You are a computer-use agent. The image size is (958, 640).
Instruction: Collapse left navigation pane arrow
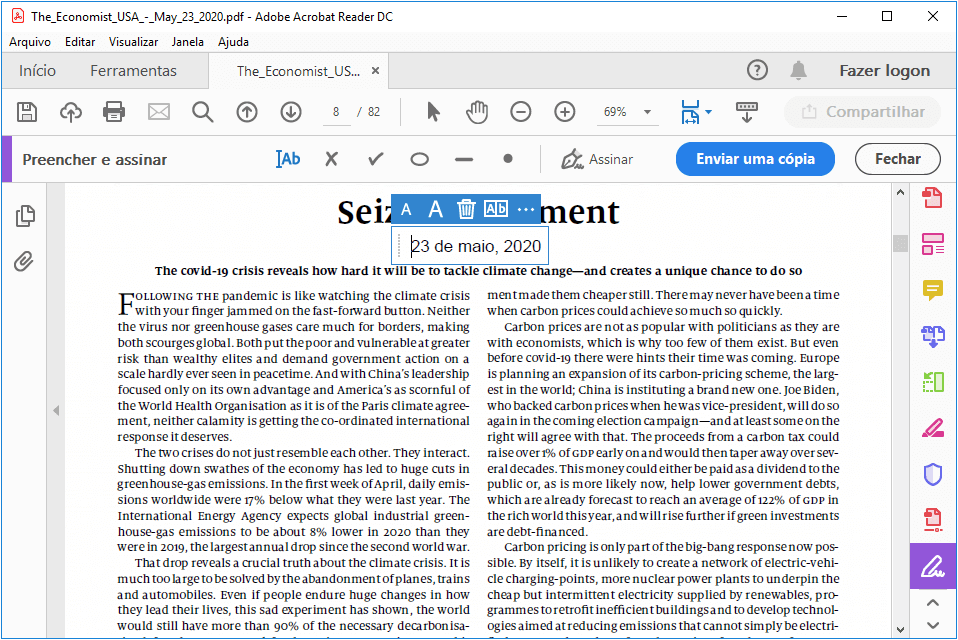(x=56, y=410)
